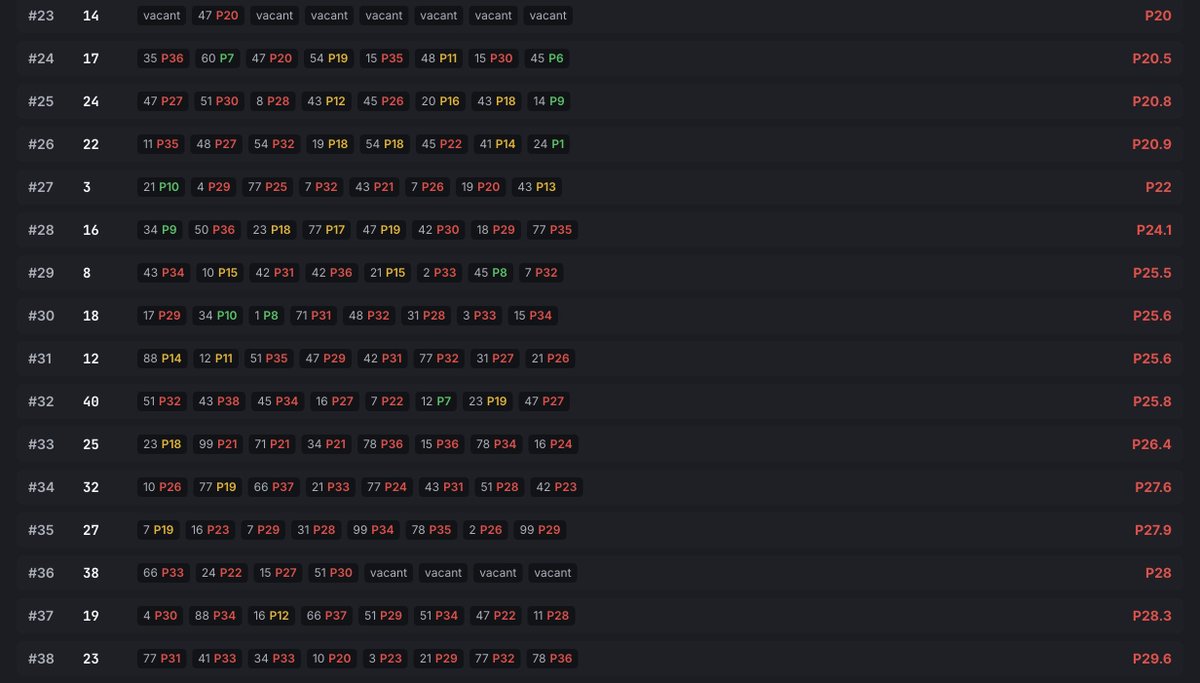1200x683 pixels.
Task: Select the '45 P6' chip in row #24
Action: point(547,59)
